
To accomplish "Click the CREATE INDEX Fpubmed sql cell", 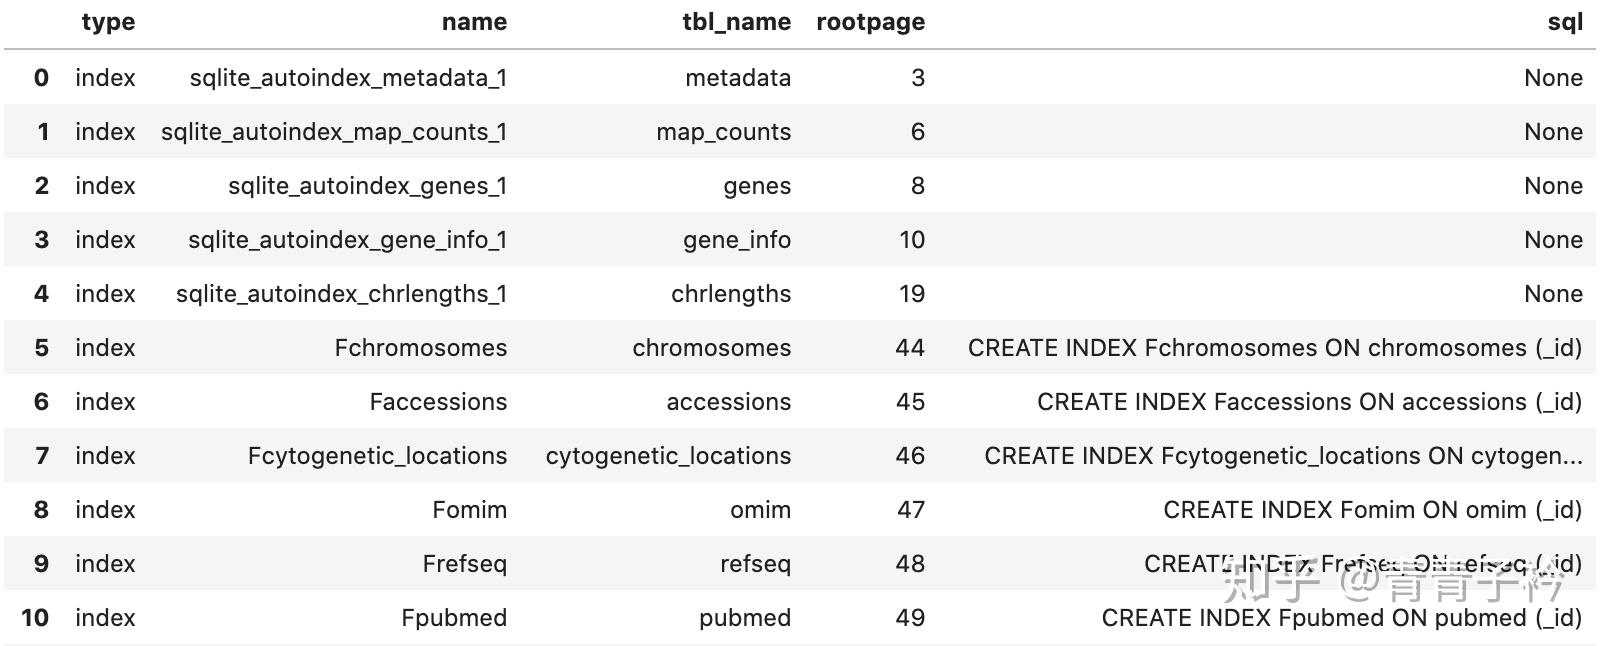I will tap(1341, 618).
